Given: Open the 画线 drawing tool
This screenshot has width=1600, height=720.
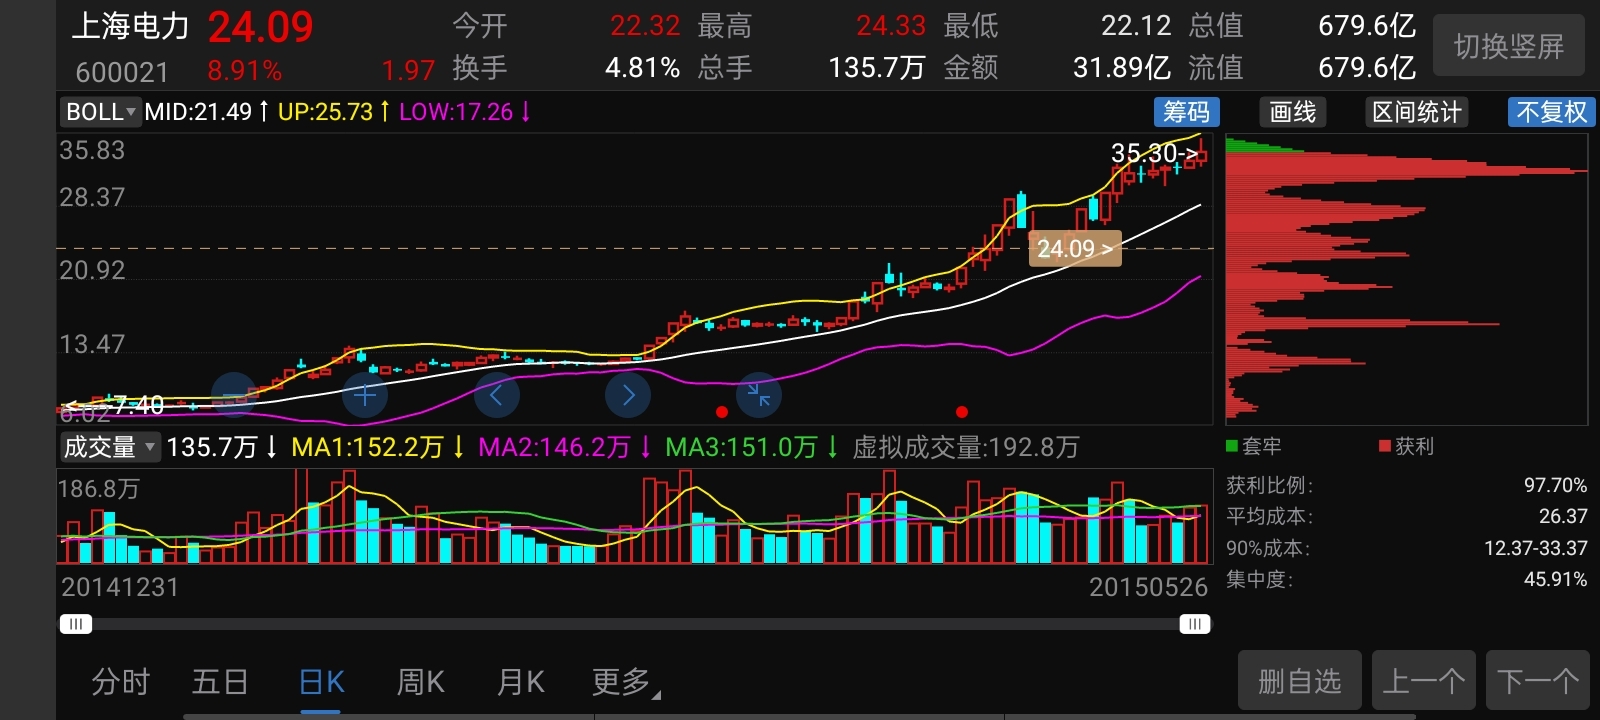Looking at the screenshot, I should tap(1292, 112).
